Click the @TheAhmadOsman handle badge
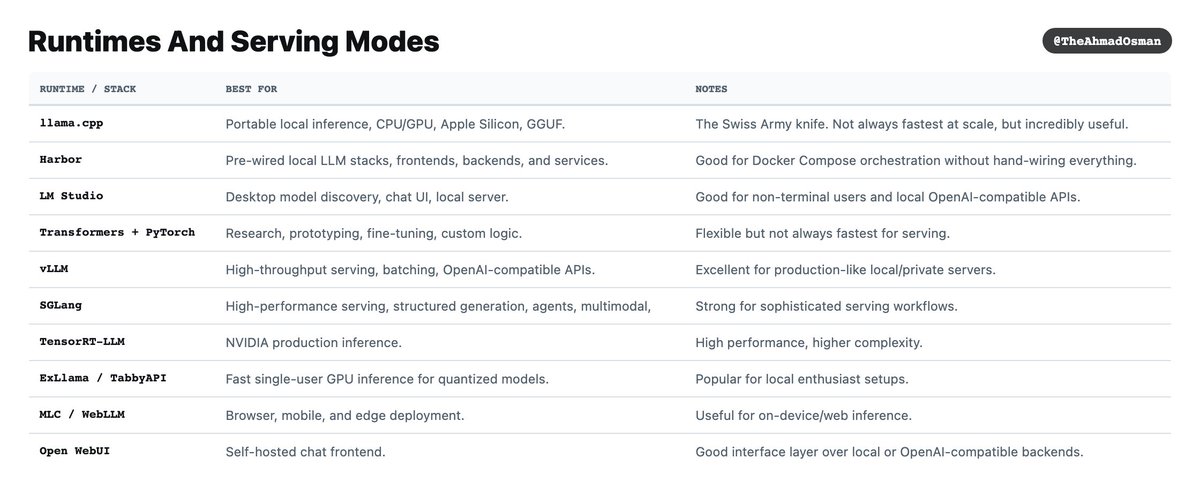The height and width of the screenshot is (496, 1200). 1106,41
